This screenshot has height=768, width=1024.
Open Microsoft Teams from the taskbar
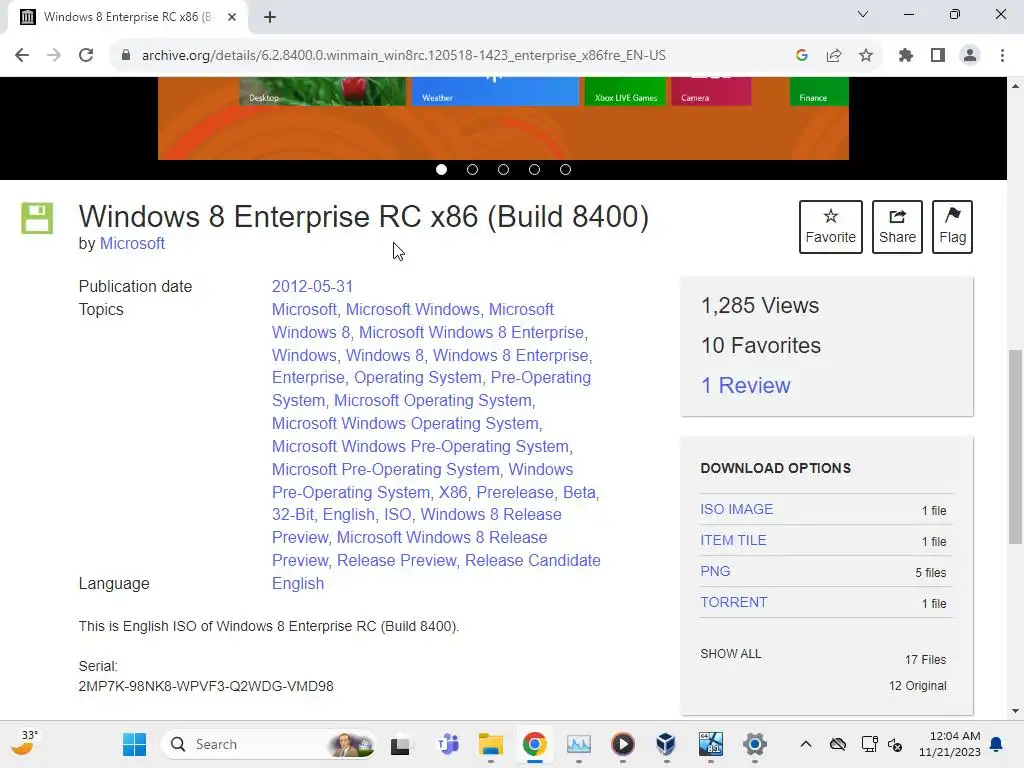click(448, 744)
